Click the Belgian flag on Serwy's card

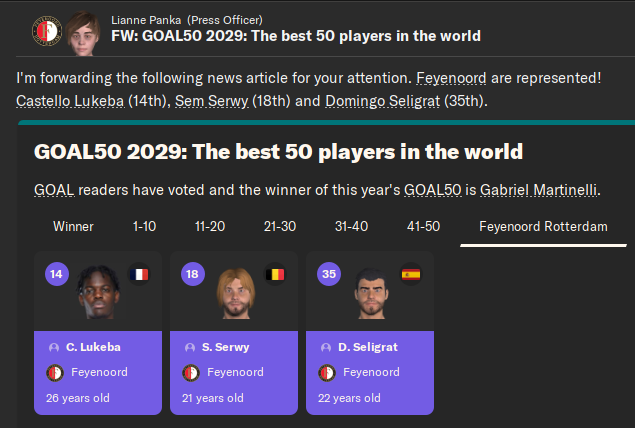click(x=275, y=275)
